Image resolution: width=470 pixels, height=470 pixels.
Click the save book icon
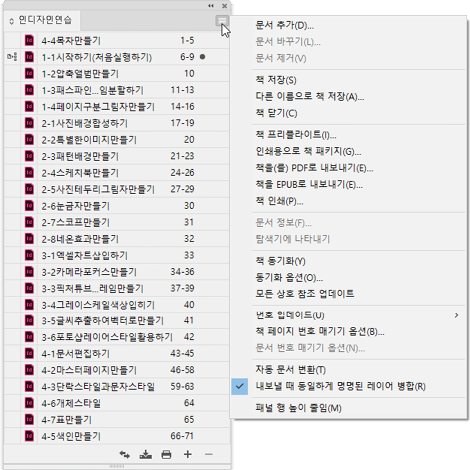pos(146,454)
